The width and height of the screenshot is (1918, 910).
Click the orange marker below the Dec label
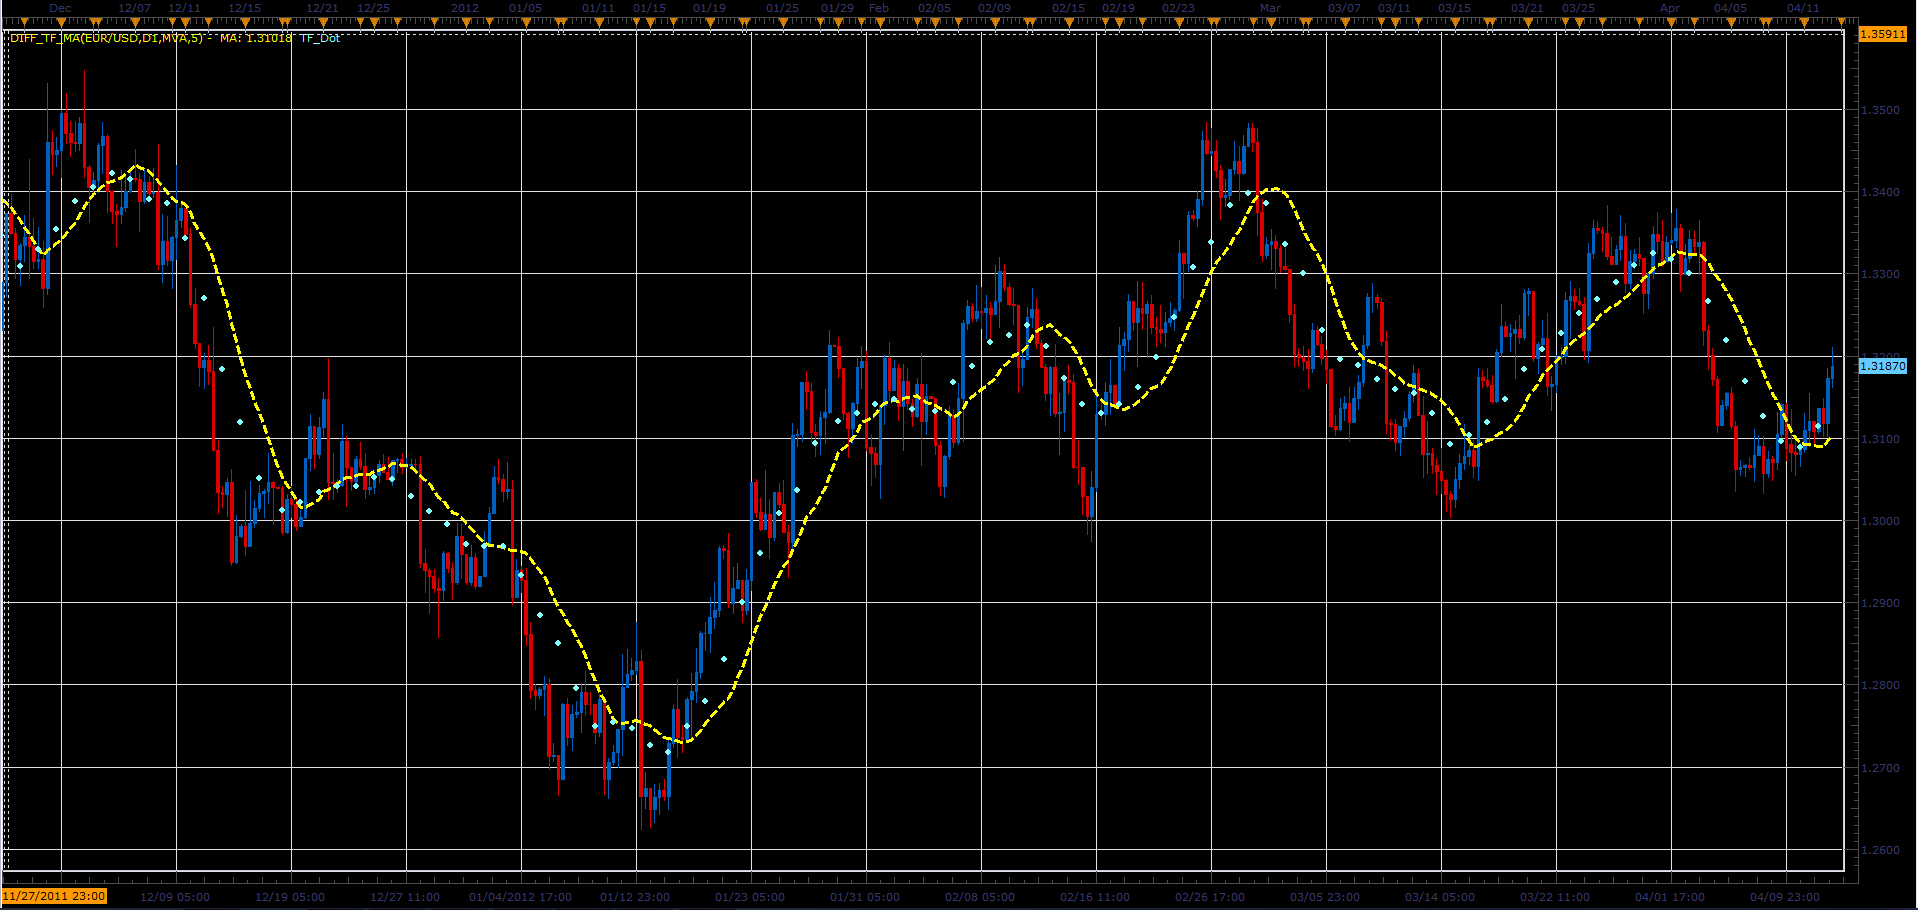coord(62,21)
